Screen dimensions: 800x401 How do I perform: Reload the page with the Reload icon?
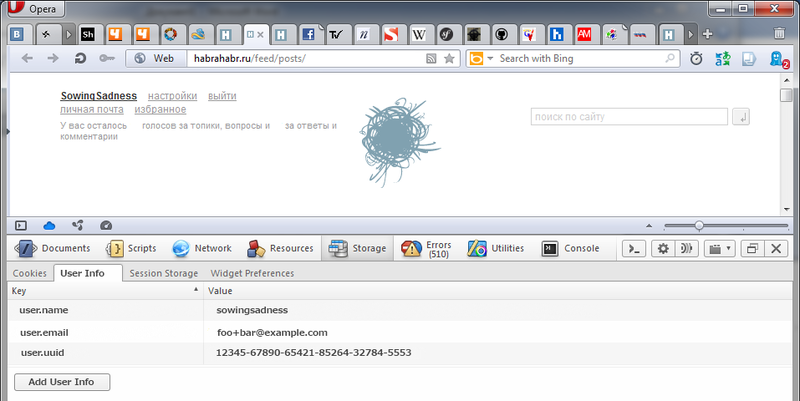pyautogui.click(x=80, y=58)
